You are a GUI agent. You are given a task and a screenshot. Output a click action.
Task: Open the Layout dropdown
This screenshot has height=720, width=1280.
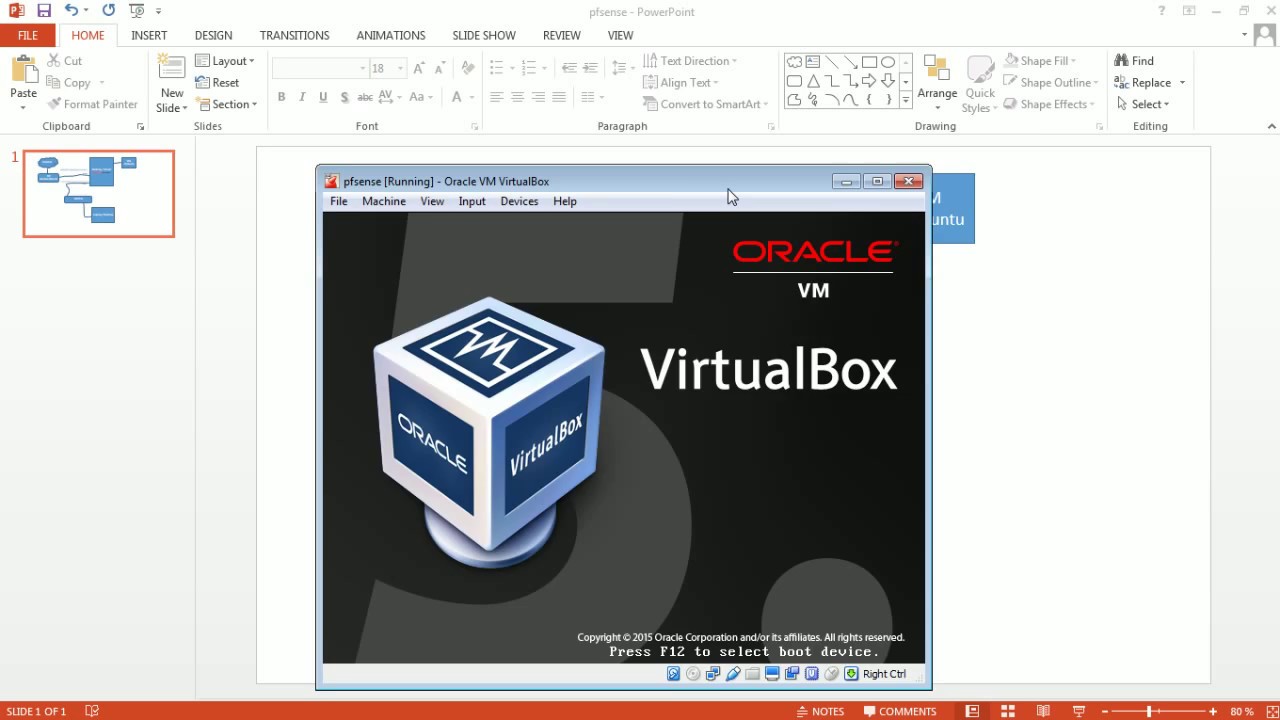coord(225,61)
